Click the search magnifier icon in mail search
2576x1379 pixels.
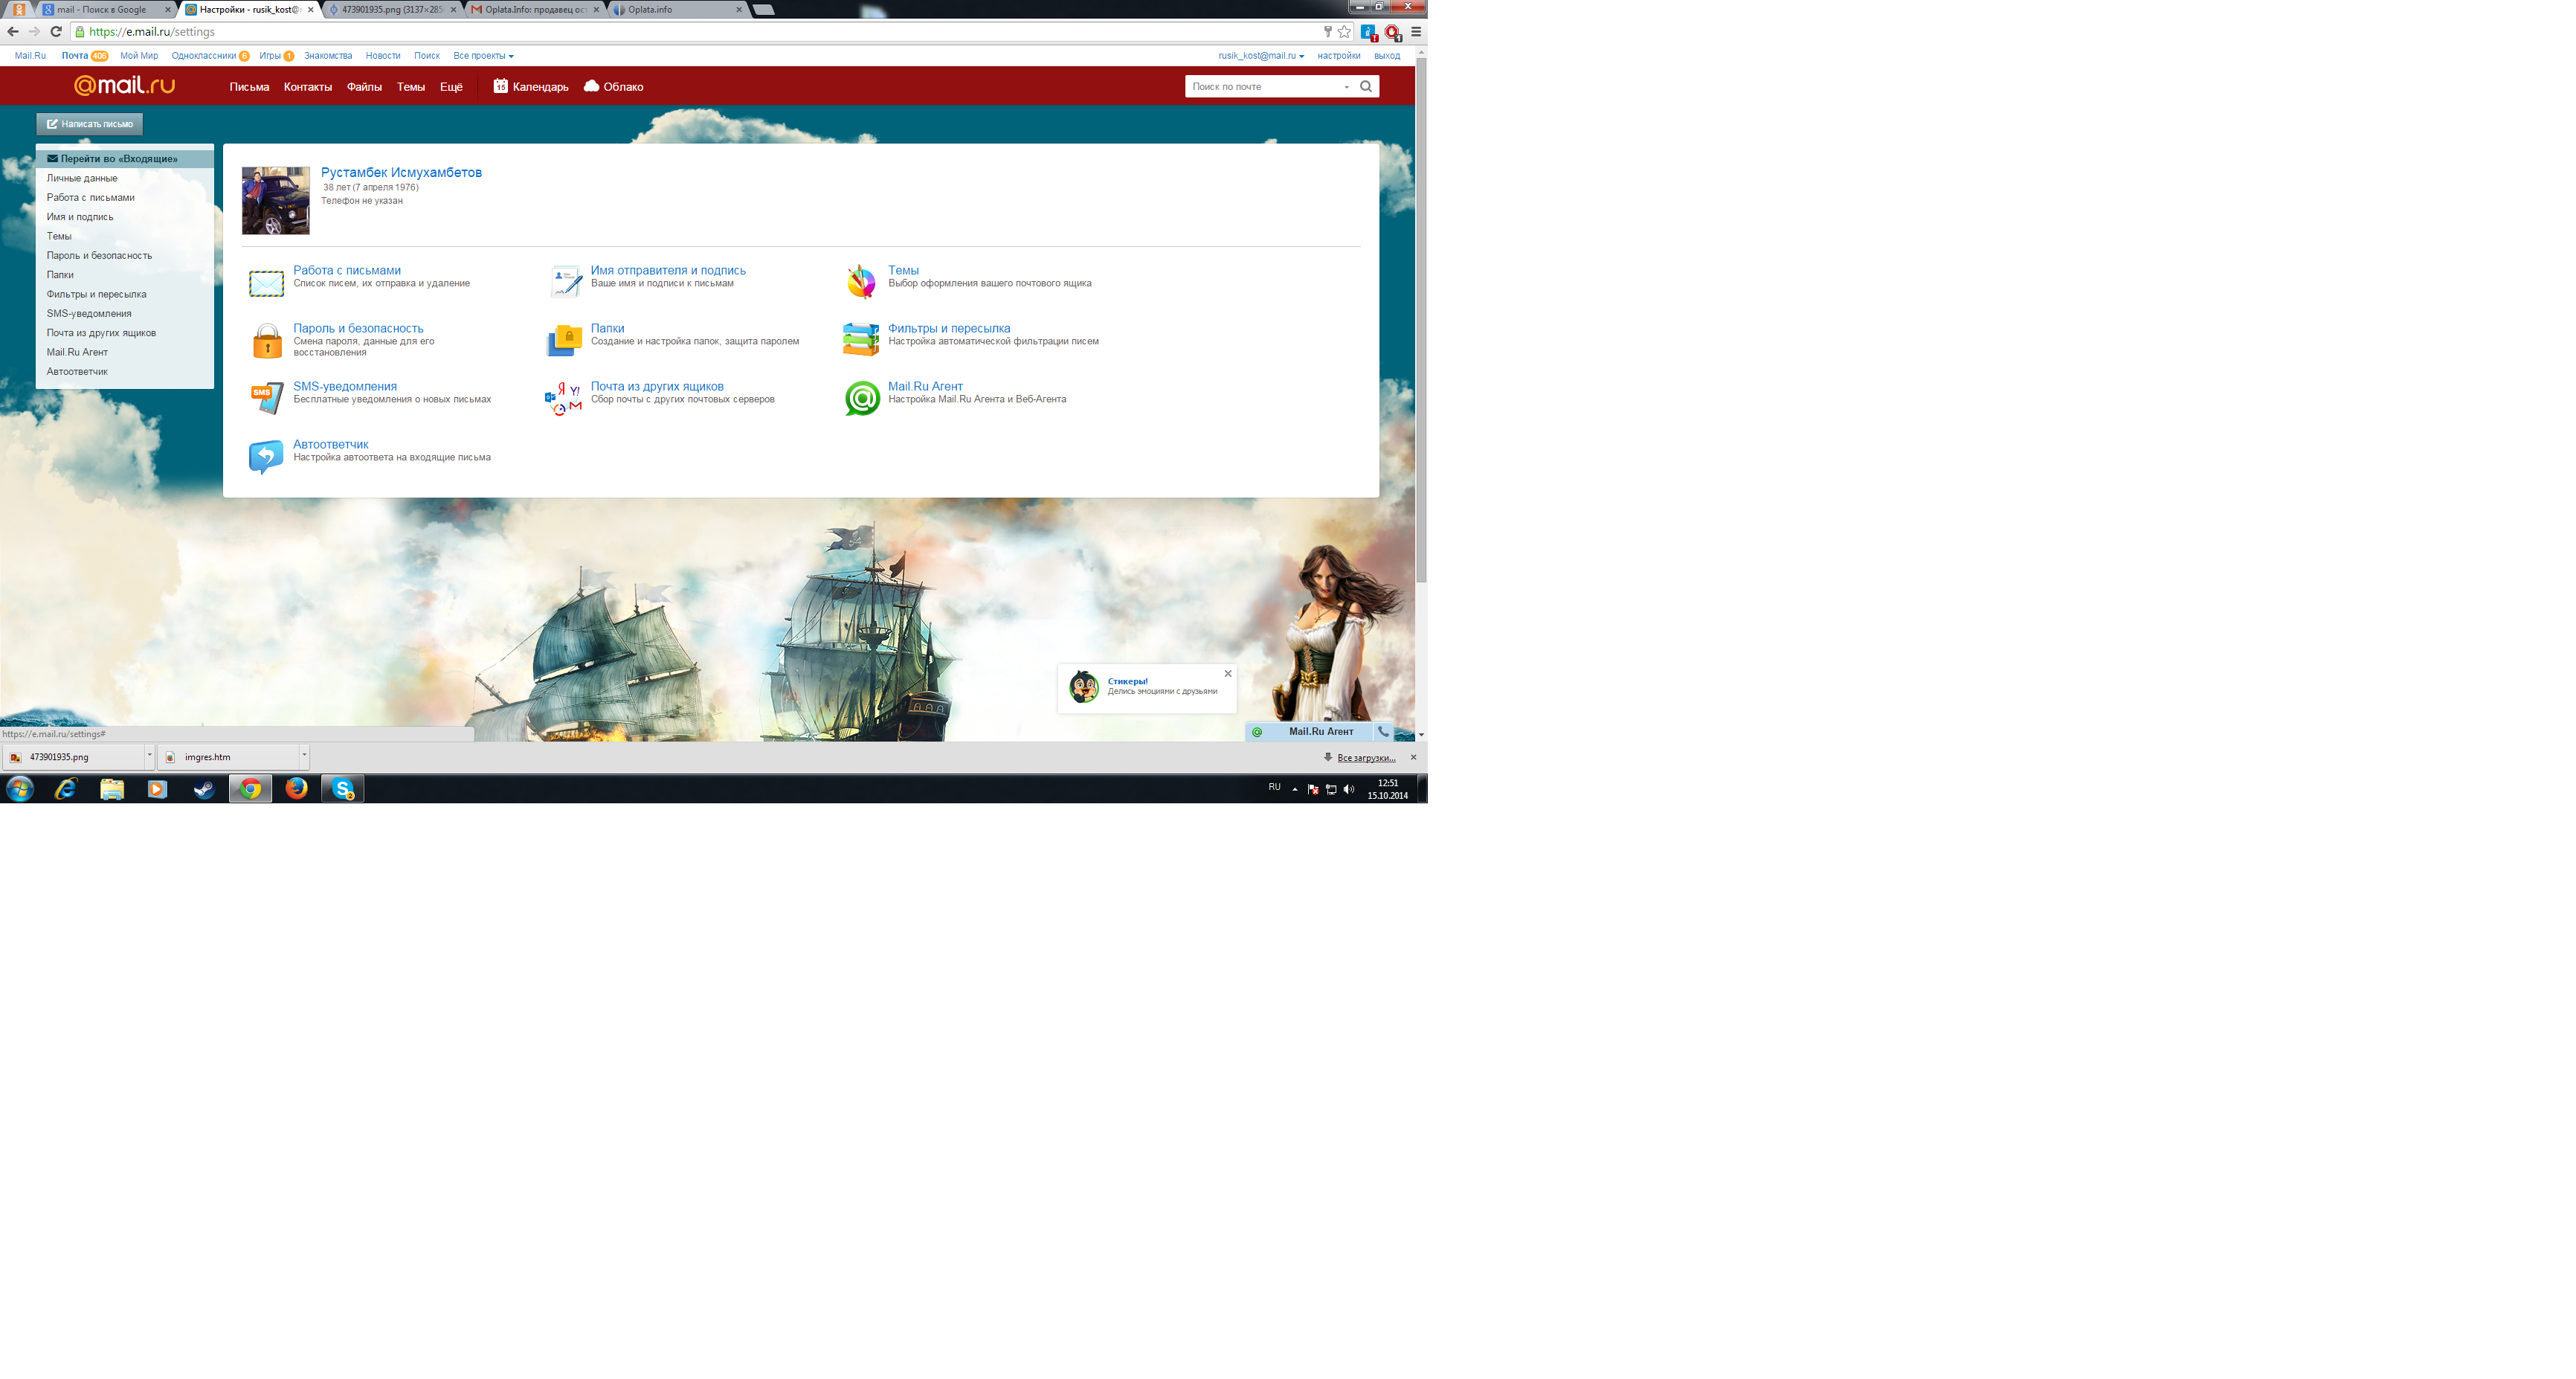1366,87
